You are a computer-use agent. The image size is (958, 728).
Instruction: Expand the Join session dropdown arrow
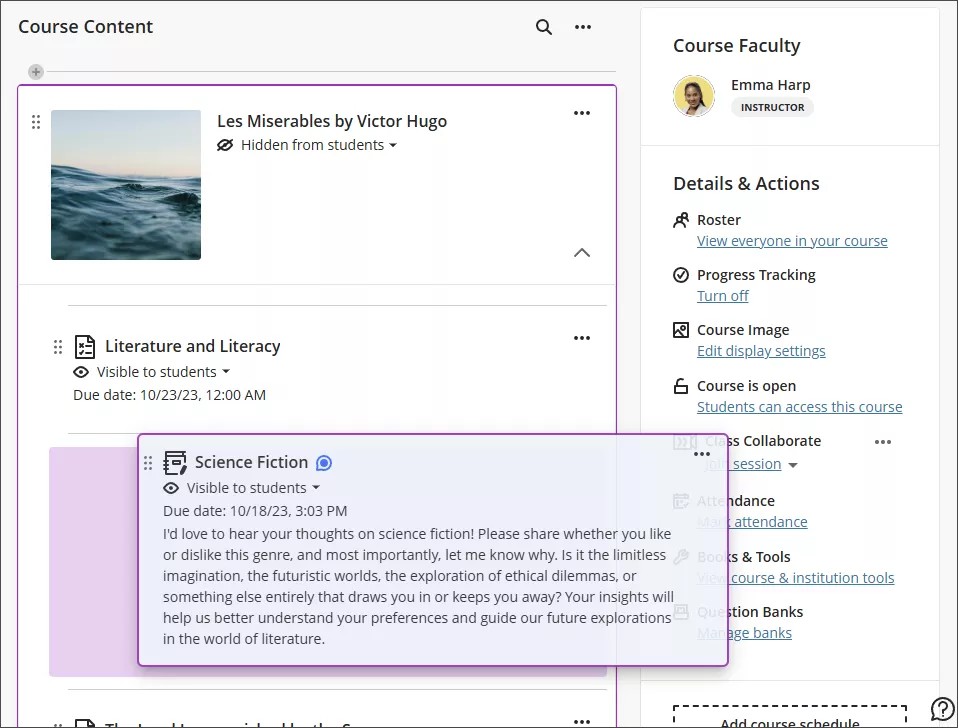pyautogui.click(x=793, y=465)
